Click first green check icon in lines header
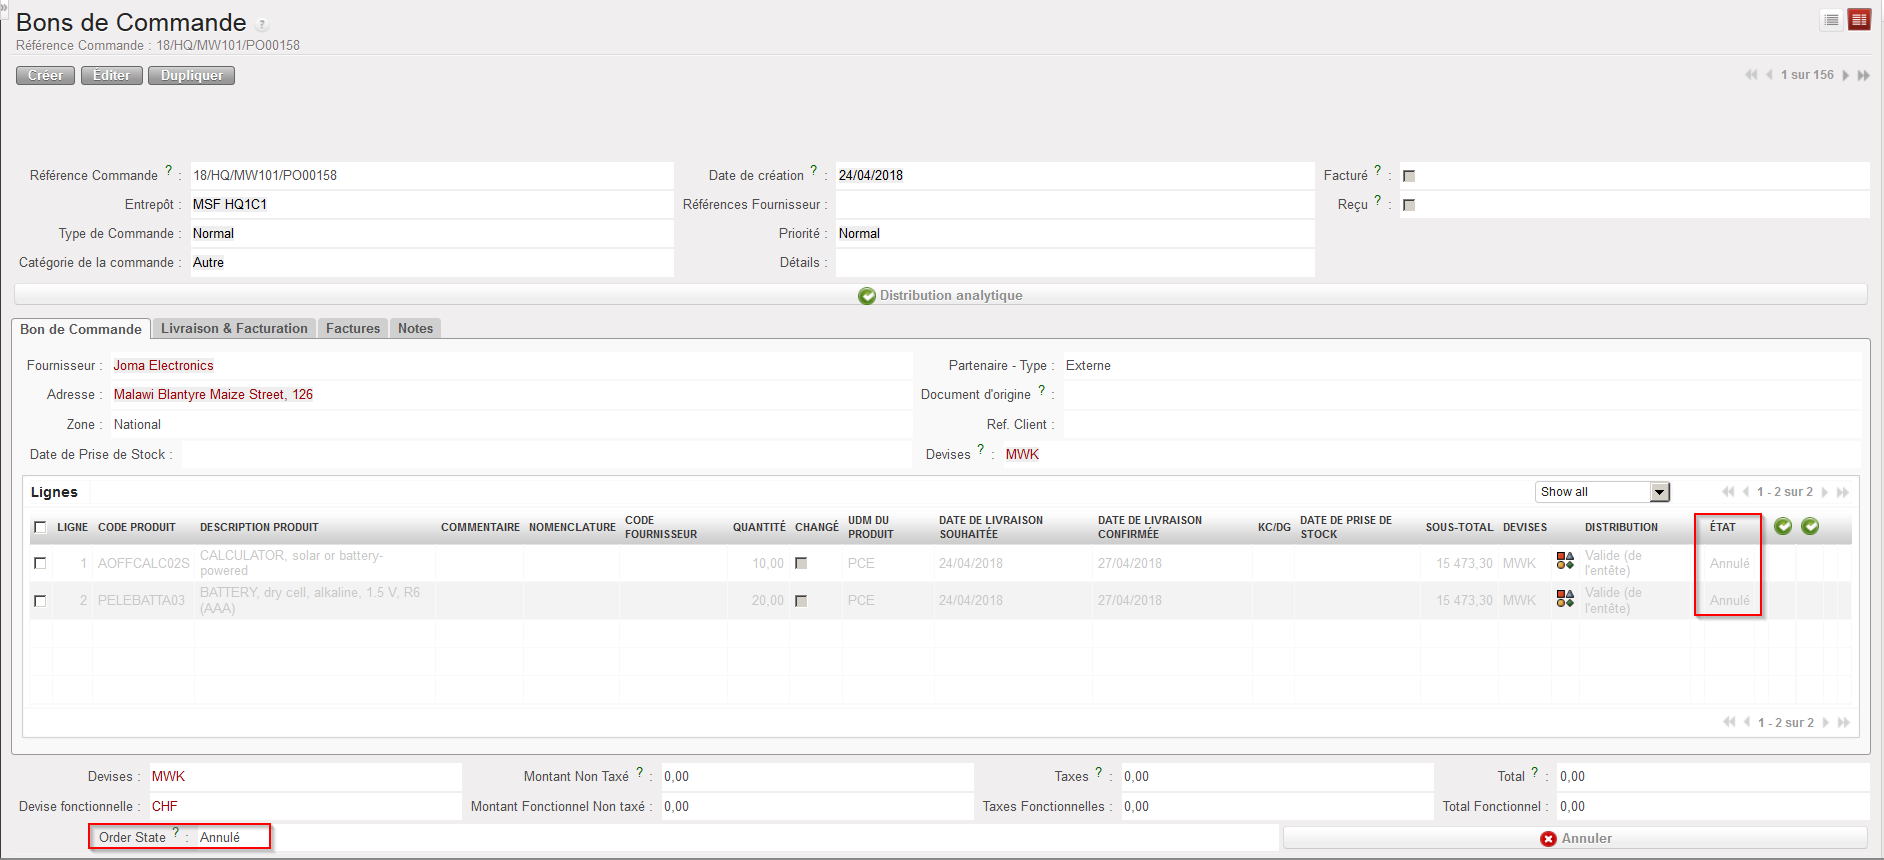Image resolution: width=1884 pixels, height=860 pixels. coord(1783,526)
